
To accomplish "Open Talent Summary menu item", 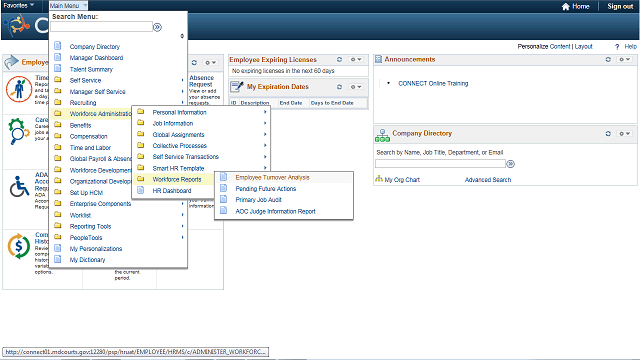I will 91,69.
